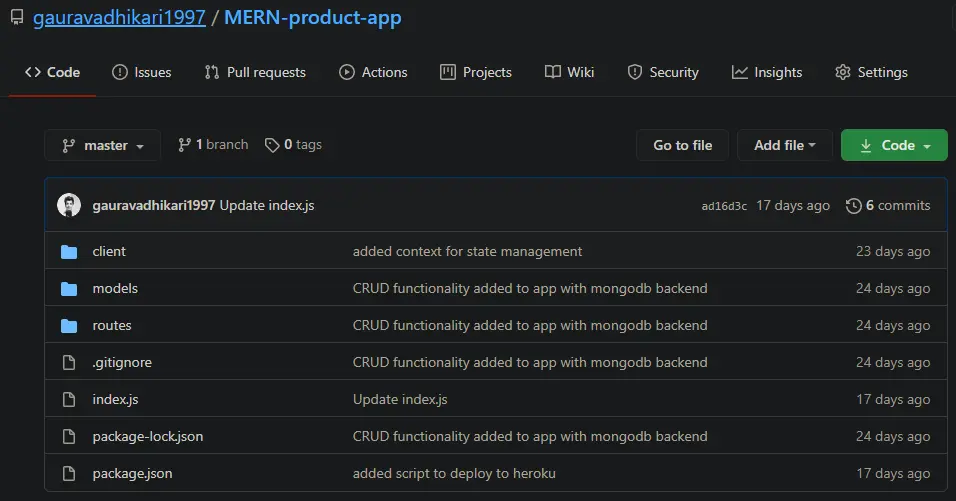Open the routes row CRUD functionality commit message
Screen dimensions: 956x501
[x=530, y=325]
